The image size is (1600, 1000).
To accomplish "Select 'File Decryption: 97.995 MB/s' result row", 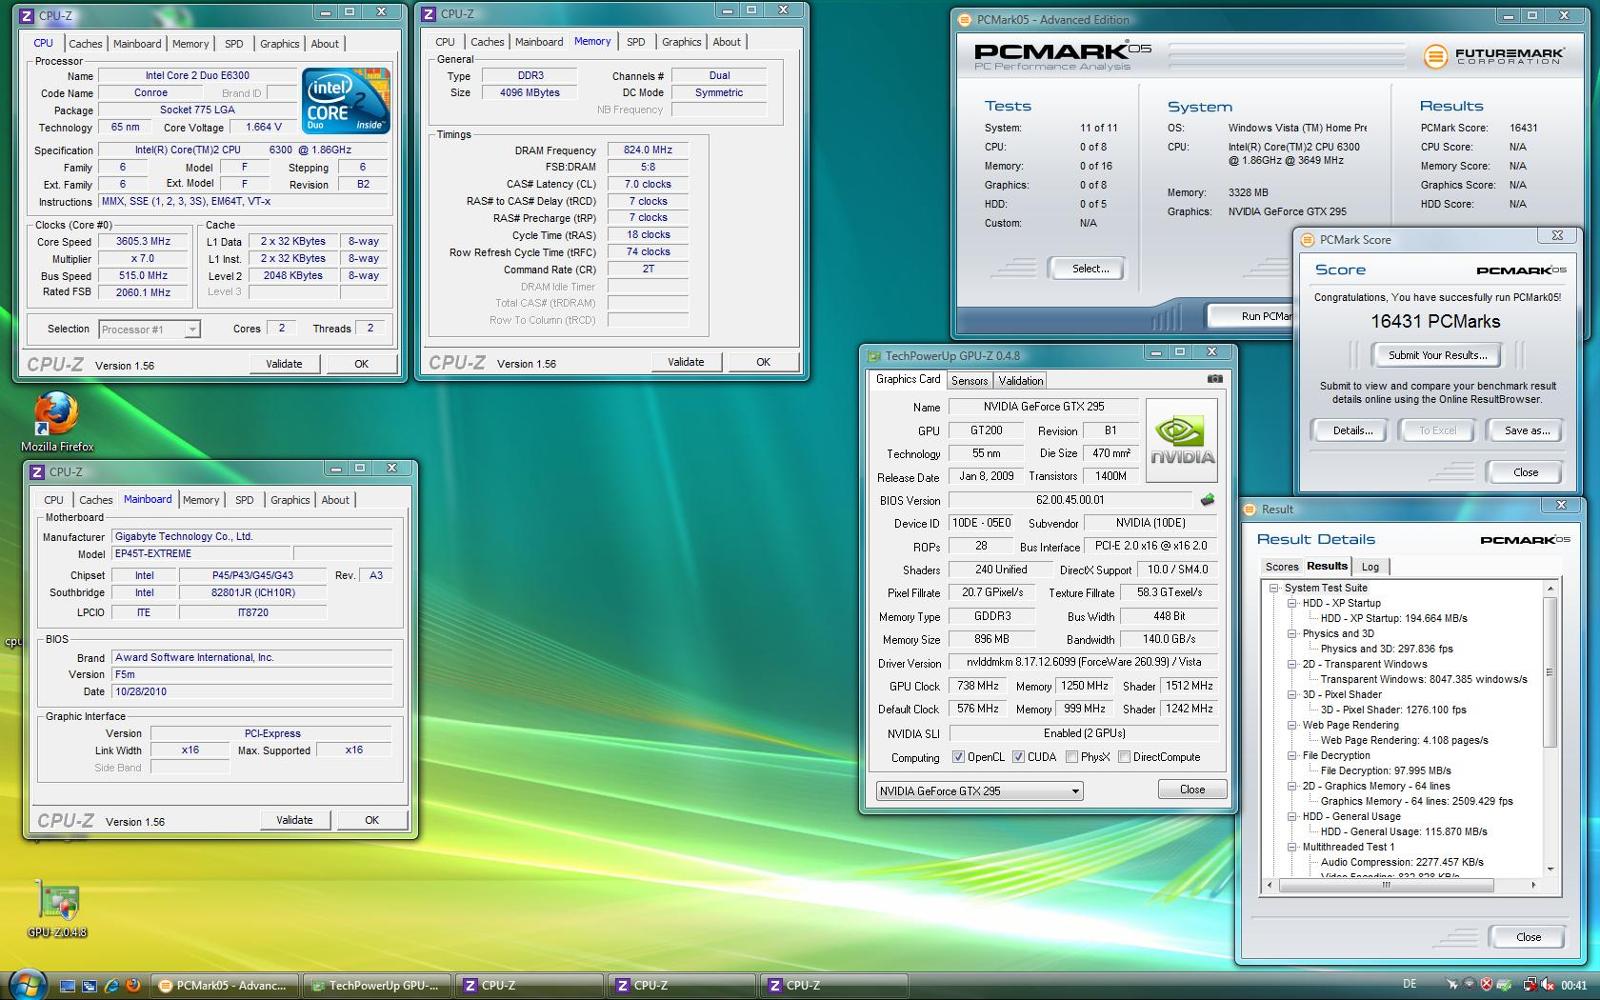I will point(1385,771).
